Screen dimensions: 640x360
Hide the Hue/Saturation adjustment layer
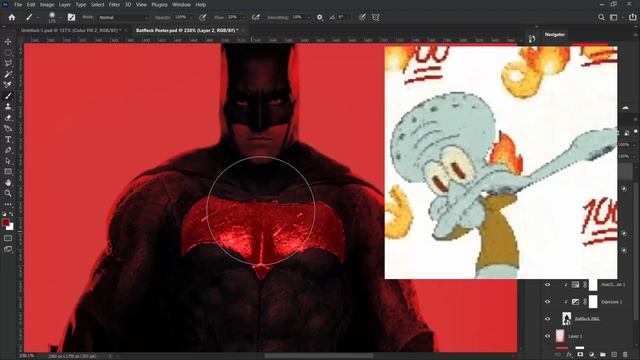click(x=548, y=284)
